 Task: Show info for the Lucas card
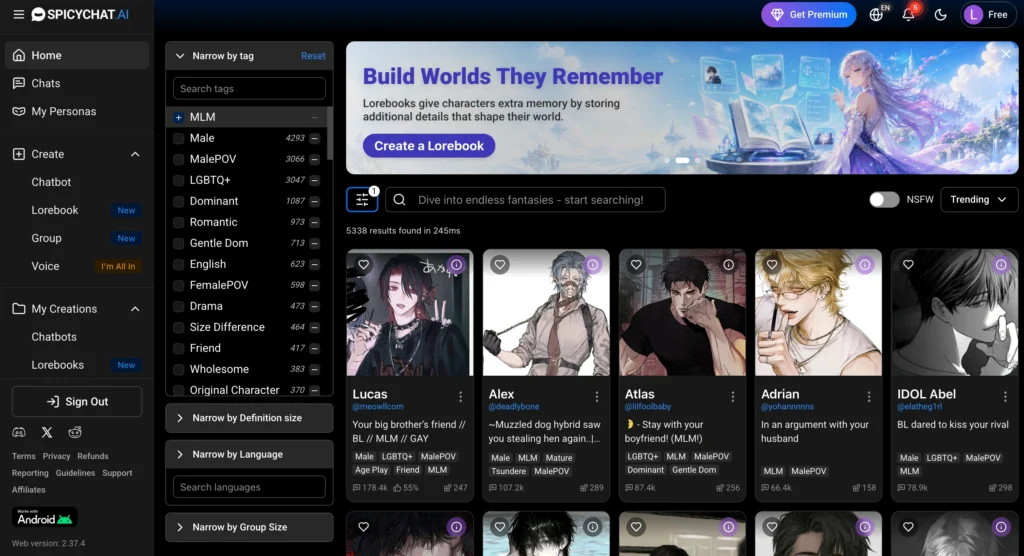pos(456,265)
